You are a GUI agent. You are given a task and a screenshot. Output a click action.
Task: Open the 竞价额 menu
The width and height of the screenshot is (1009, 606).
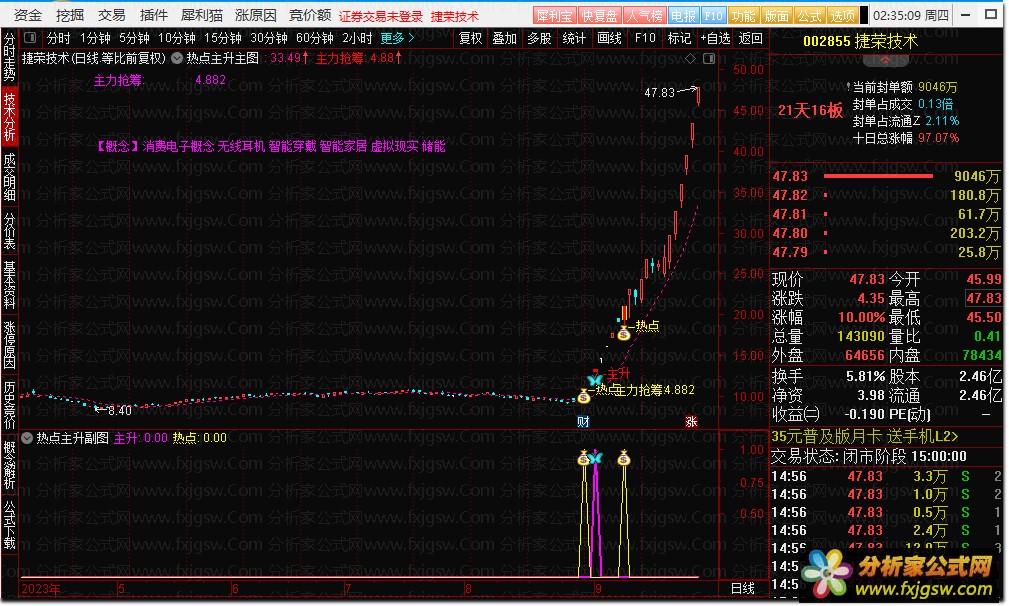click(310, 15)
